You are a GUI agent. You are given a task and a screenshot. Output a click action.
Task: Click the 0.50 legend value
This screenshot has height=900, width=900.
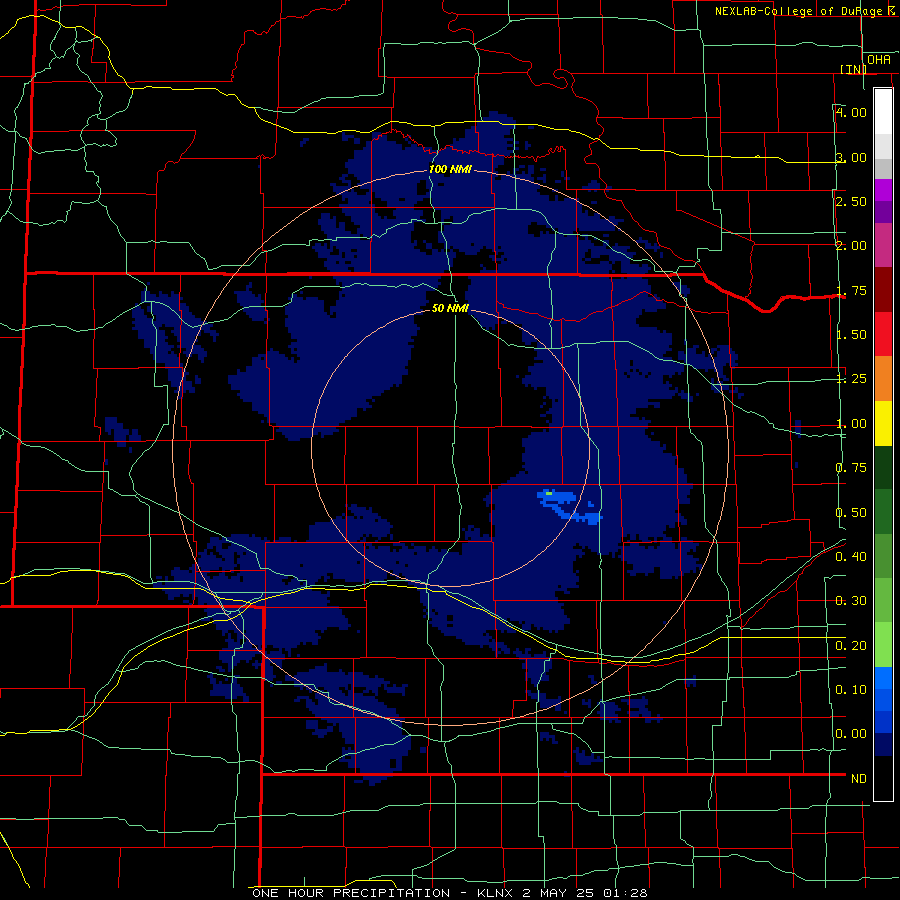pos(851,513)
